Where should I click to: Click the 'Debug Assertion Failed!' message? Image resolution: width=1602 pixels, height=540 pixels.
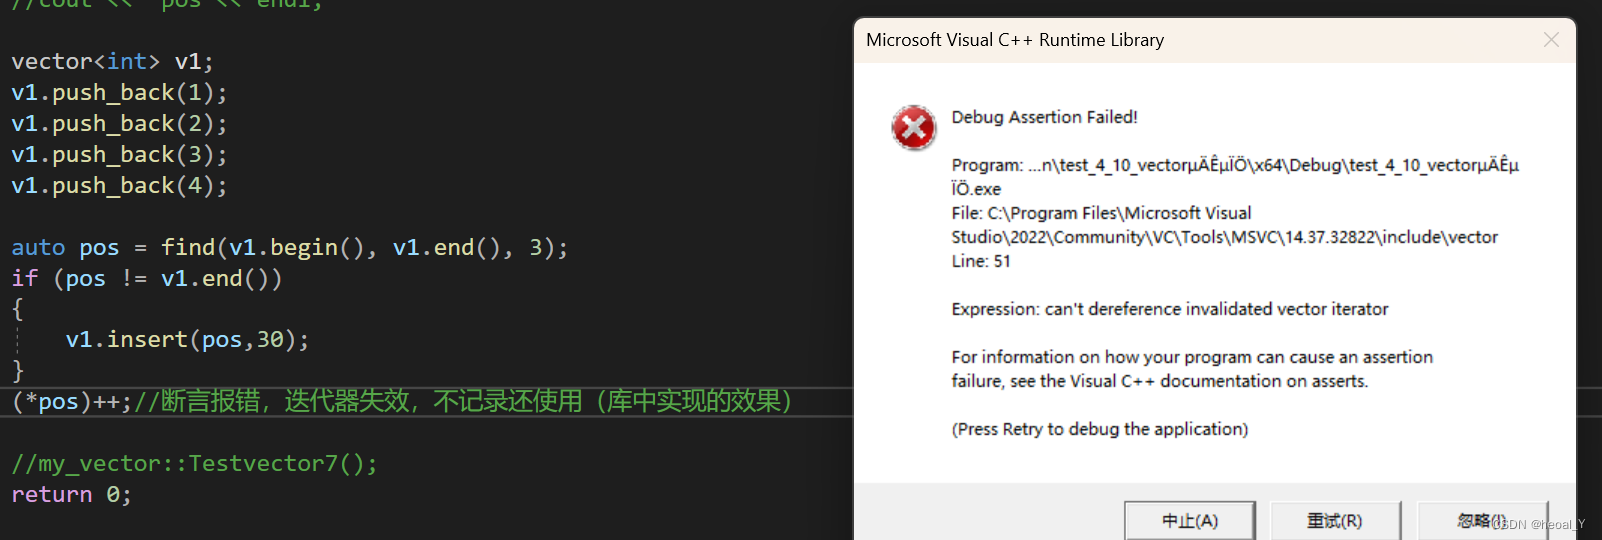coord(1045,117)
